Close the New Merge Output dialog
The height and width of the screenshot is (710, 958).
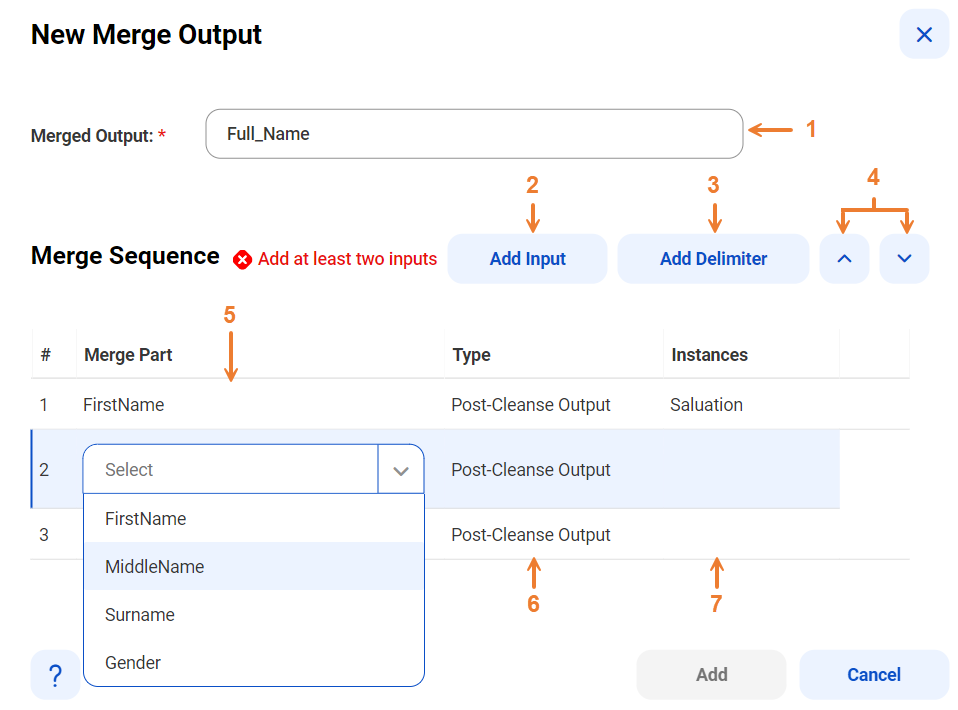(923, 34)
